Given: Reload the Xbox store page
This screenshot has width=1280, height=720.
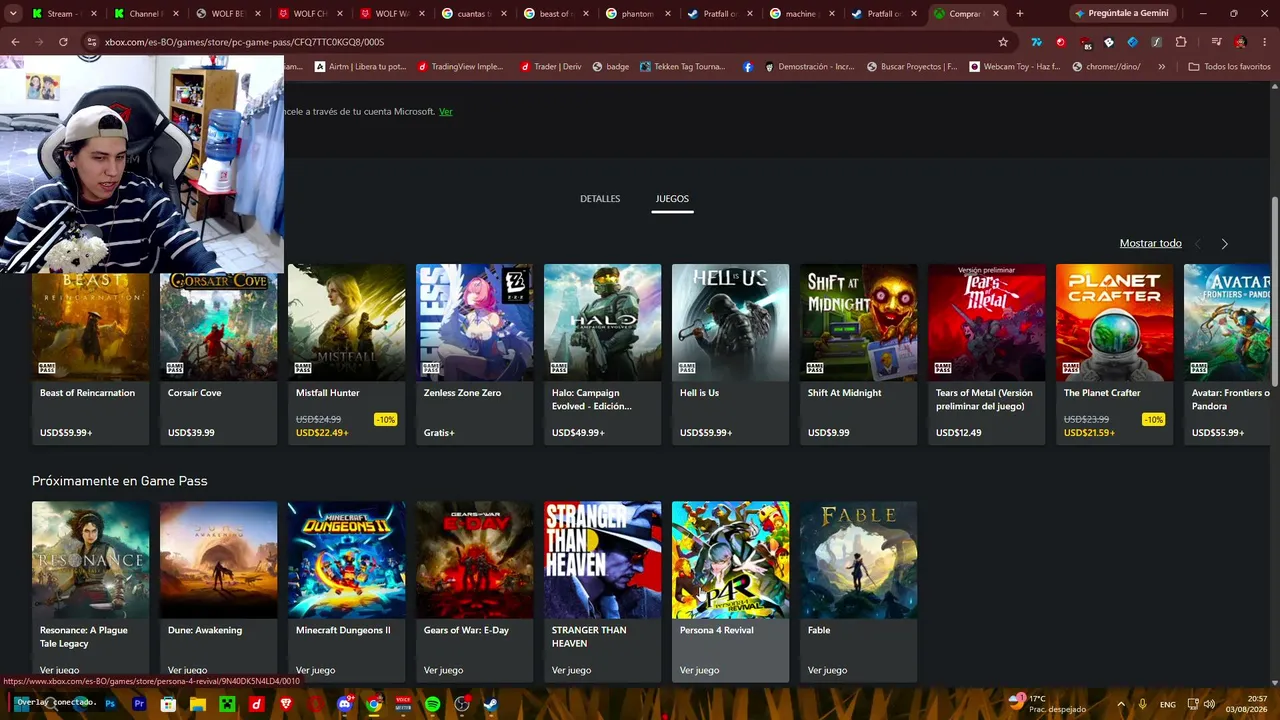Looking at the screenshot, I should [x=63, y=42].
